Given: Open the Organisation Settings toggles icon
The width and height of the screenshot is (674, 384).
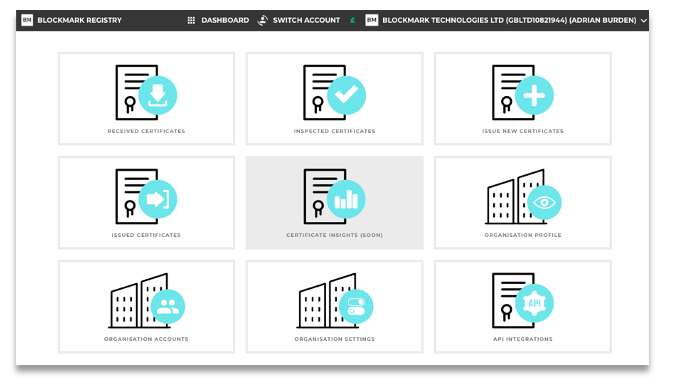Looking at the screenshot, I should pos(356,307).
